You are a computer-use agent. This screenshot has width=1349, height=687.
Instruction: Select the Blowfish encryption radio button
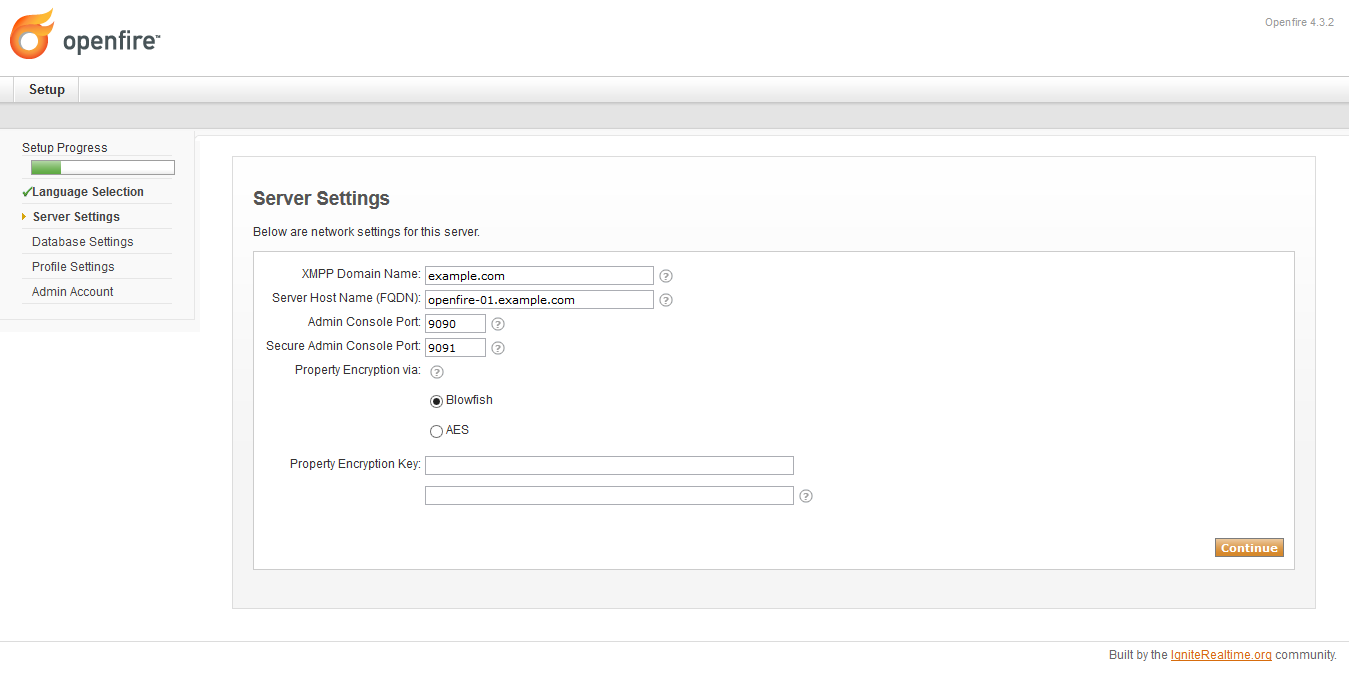pyautogui.click(x=436, y=400)
